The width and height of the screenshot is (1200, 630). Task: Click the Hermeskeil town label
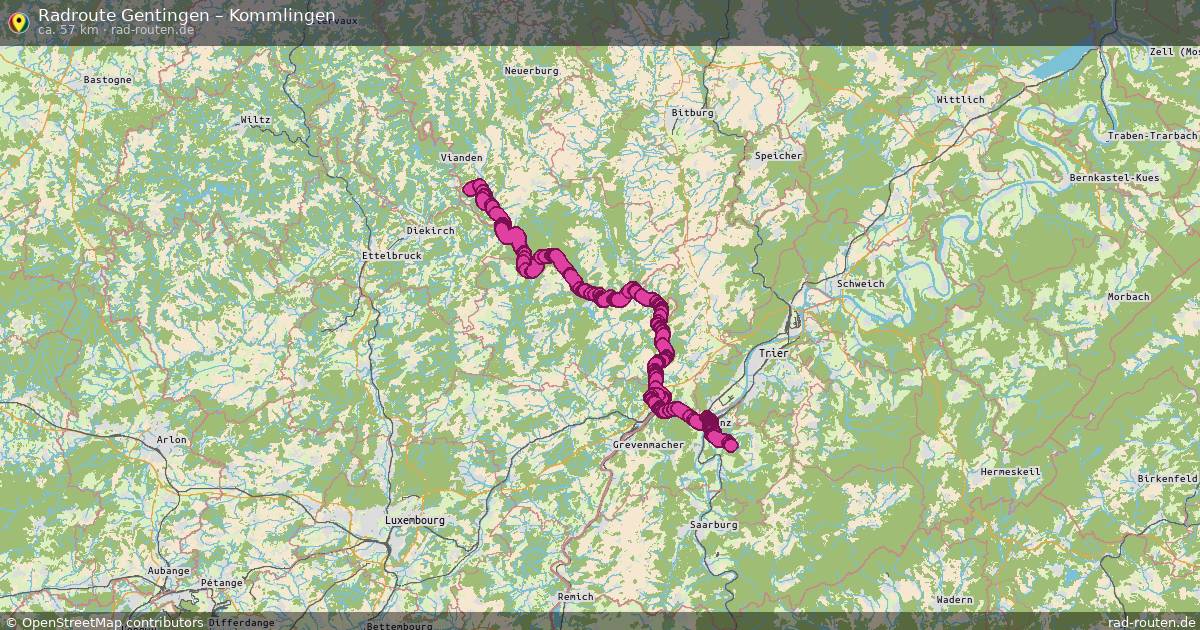pyautogui.click(x=1010, y=471)
